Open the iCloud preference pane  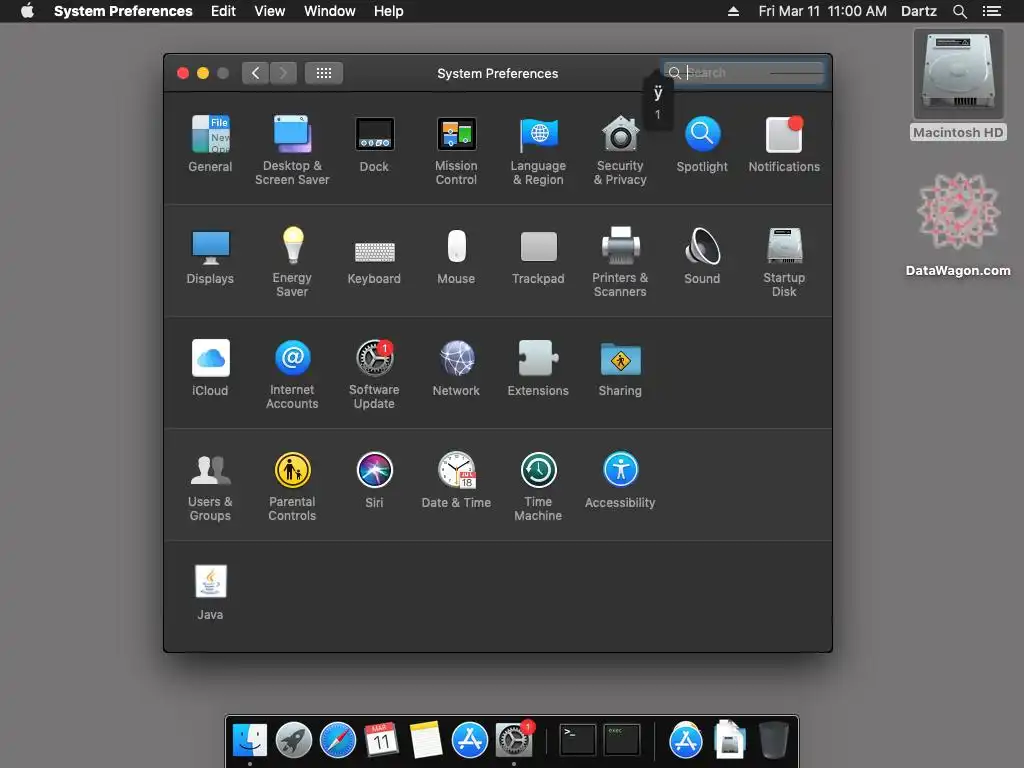click(x=210, y=368)
